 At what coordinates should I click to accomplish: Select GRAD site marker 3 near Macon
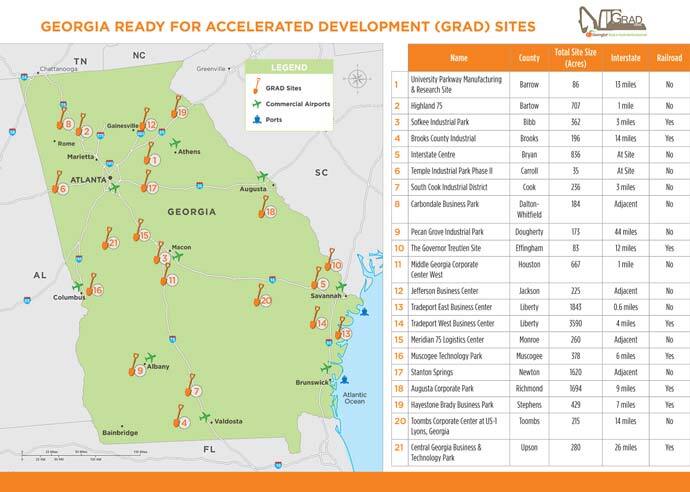pos(161,253)
